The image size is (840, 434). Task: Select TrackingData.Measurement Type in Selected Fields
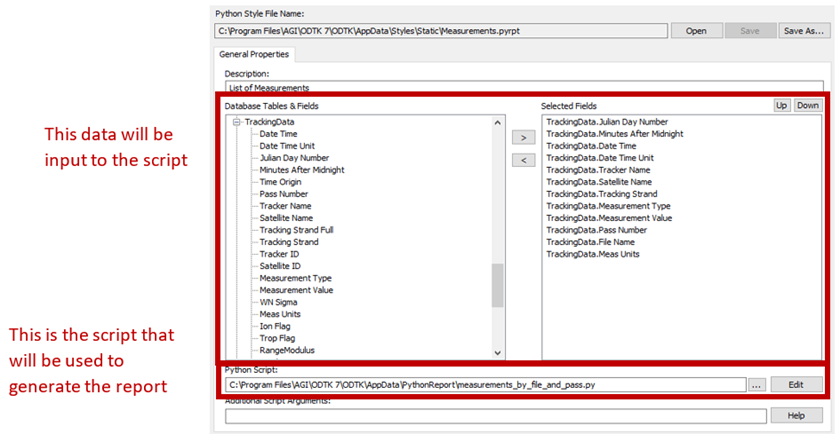[x=608, y=206]
